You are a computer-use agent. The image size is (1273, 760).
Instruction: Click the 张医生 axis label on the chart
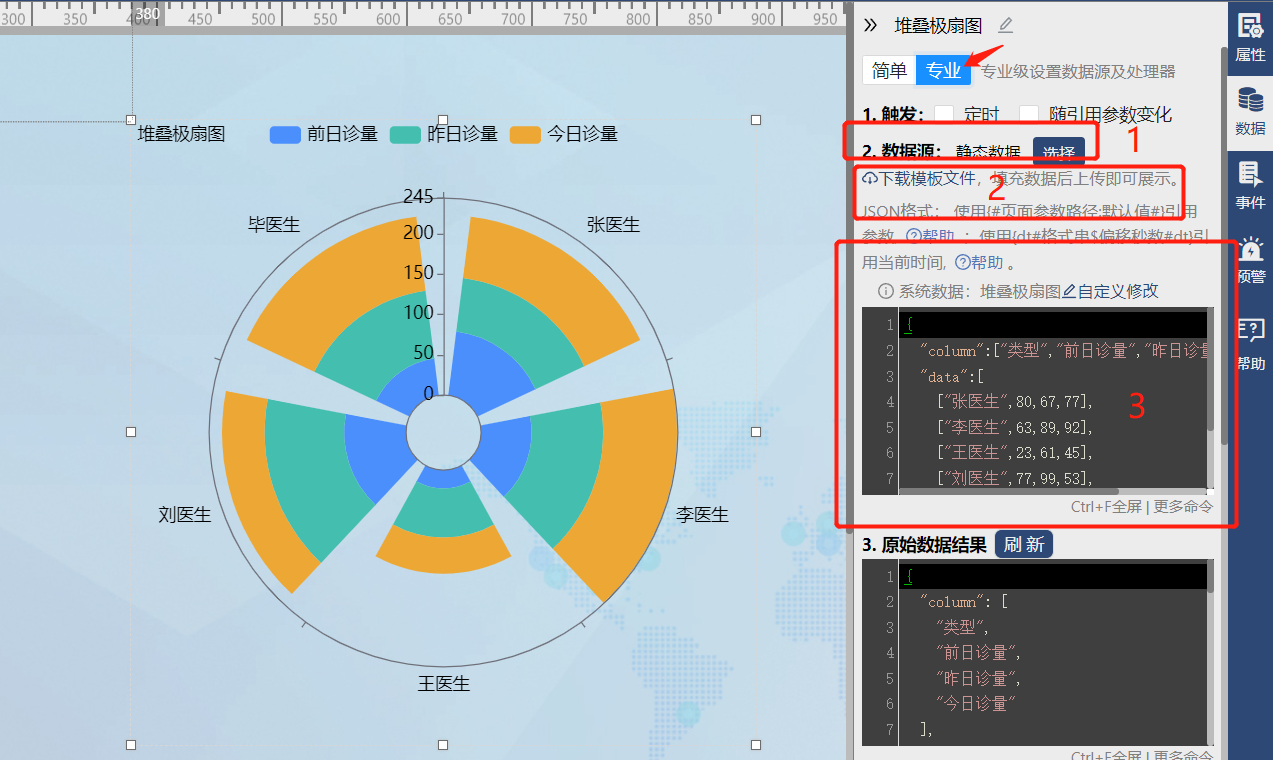tap(613, 225)
